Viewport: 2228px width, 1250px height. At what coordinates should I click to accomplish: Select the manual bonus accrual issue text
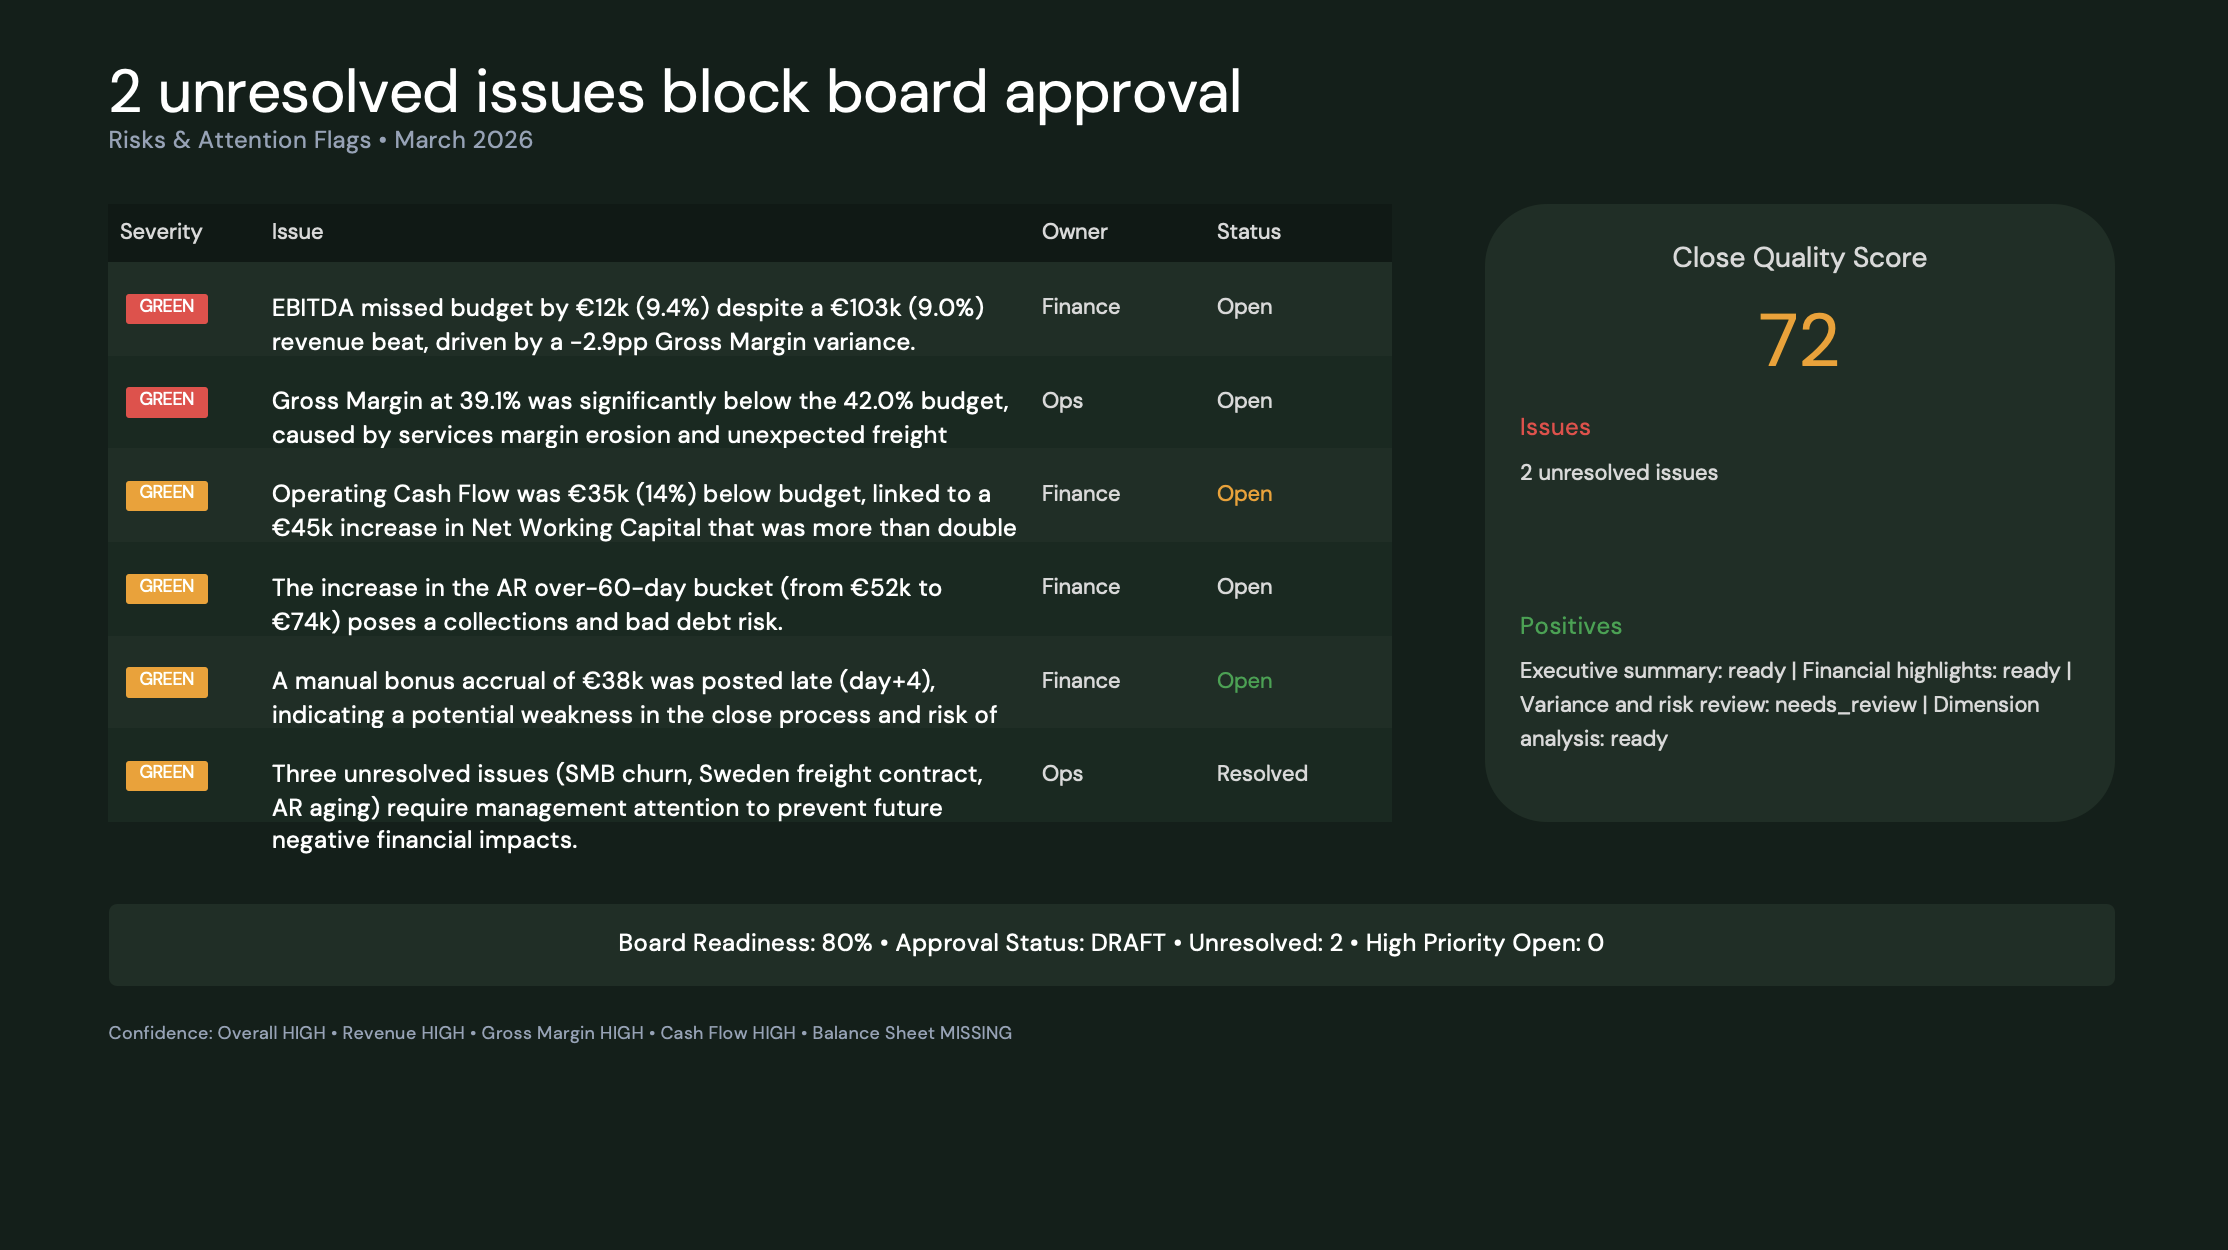click(634, 697)
